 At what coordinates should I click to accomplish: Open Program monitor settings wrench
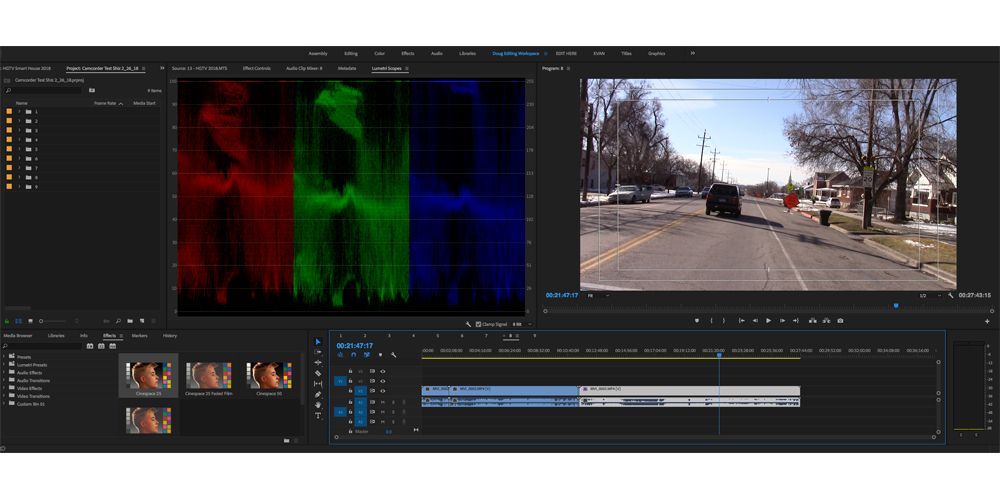pos(951,295)
